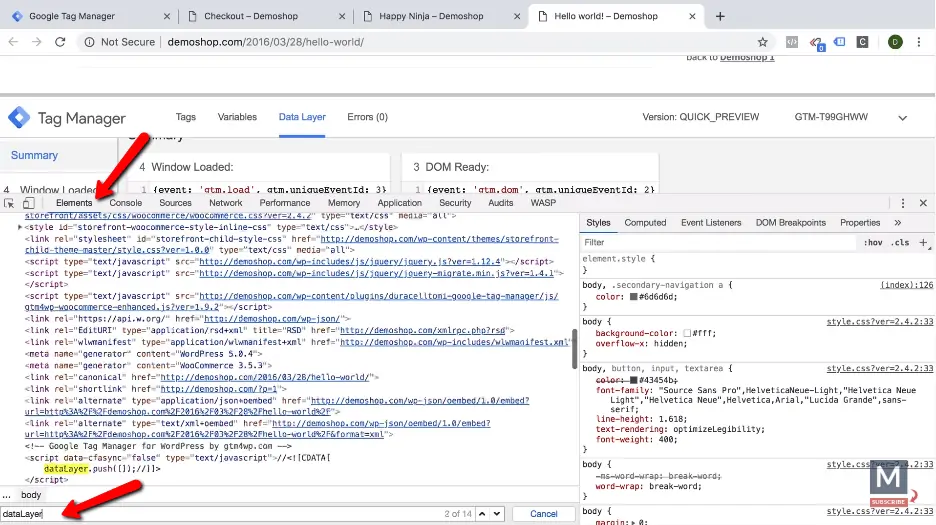Open the DevTools Application panel
Image resolution: width=936 pixels, height=525 pixels.
[399, 203]
